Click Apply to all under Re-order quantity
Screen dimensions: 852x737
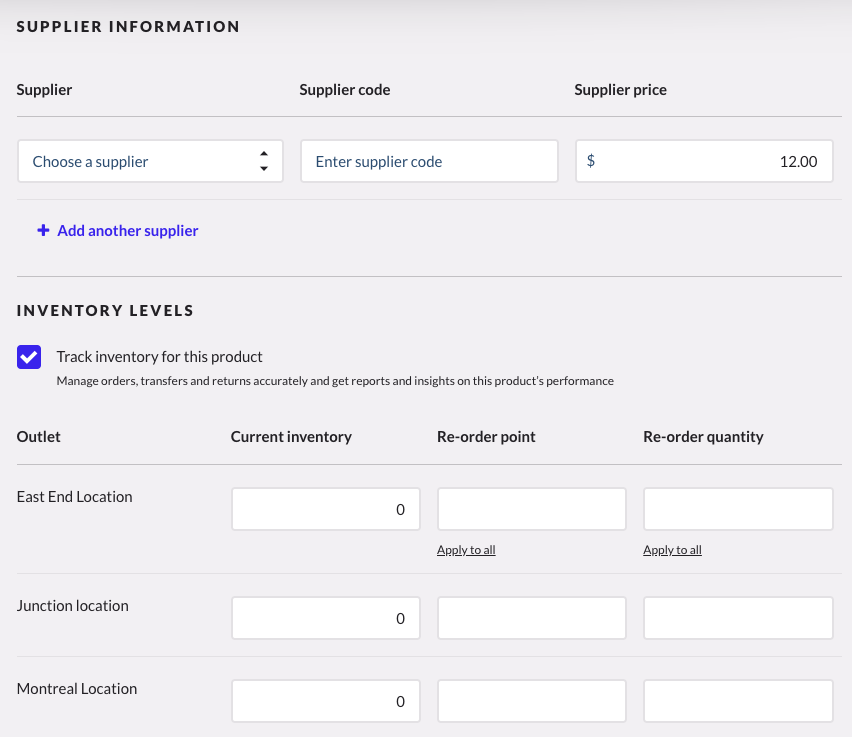click(672, 550)
